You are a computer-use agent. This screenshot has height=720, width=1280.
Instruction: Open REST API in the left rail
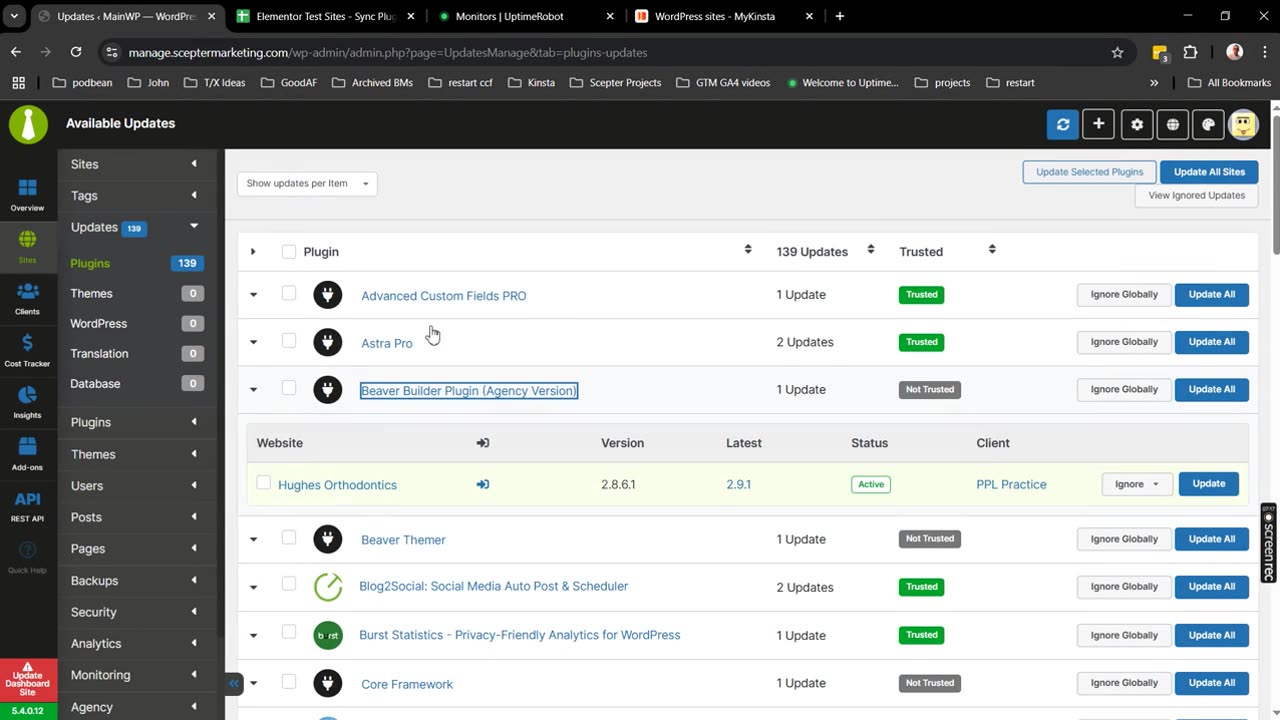click(x=28, y=507)
